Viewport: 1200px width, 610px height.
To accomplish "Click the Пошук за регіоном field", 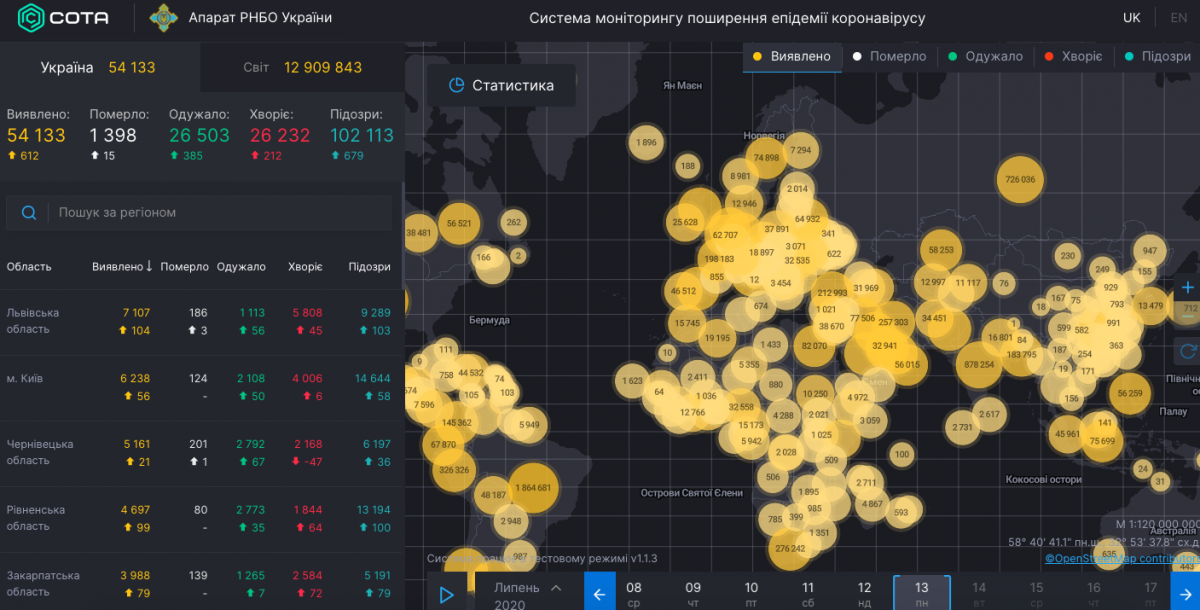I will (202, 212).
